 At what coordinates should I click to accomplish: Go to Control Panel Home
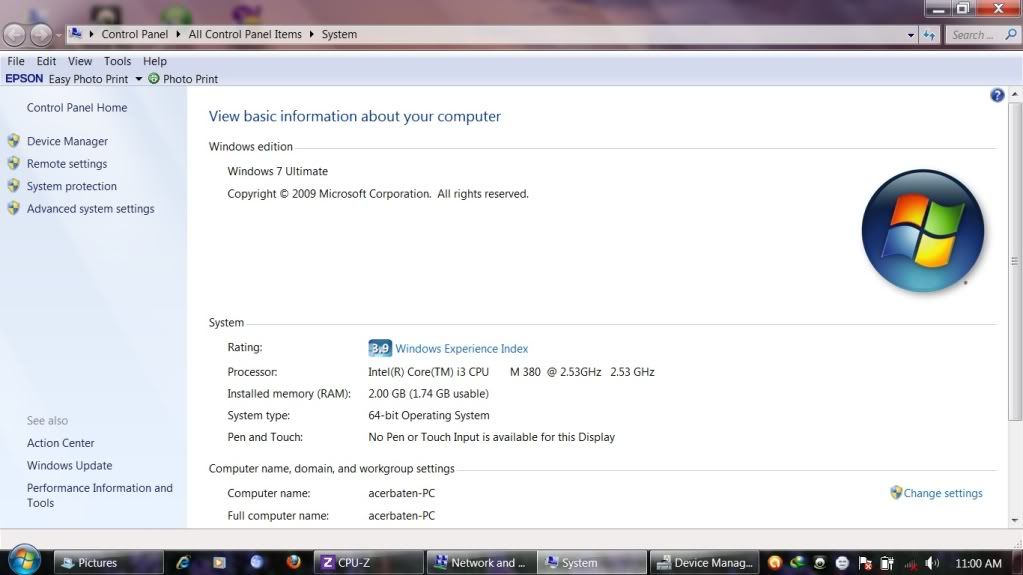[x=77, y=108]
